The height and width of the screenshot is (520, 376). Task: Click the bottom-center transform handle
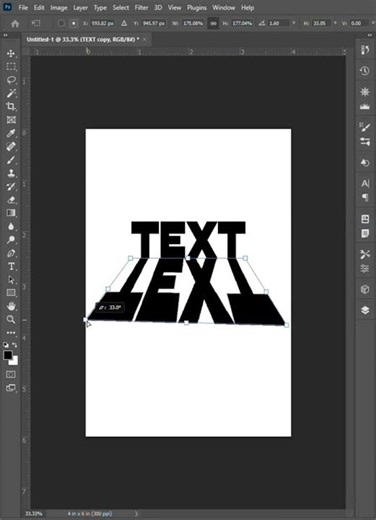coord(186,322)
